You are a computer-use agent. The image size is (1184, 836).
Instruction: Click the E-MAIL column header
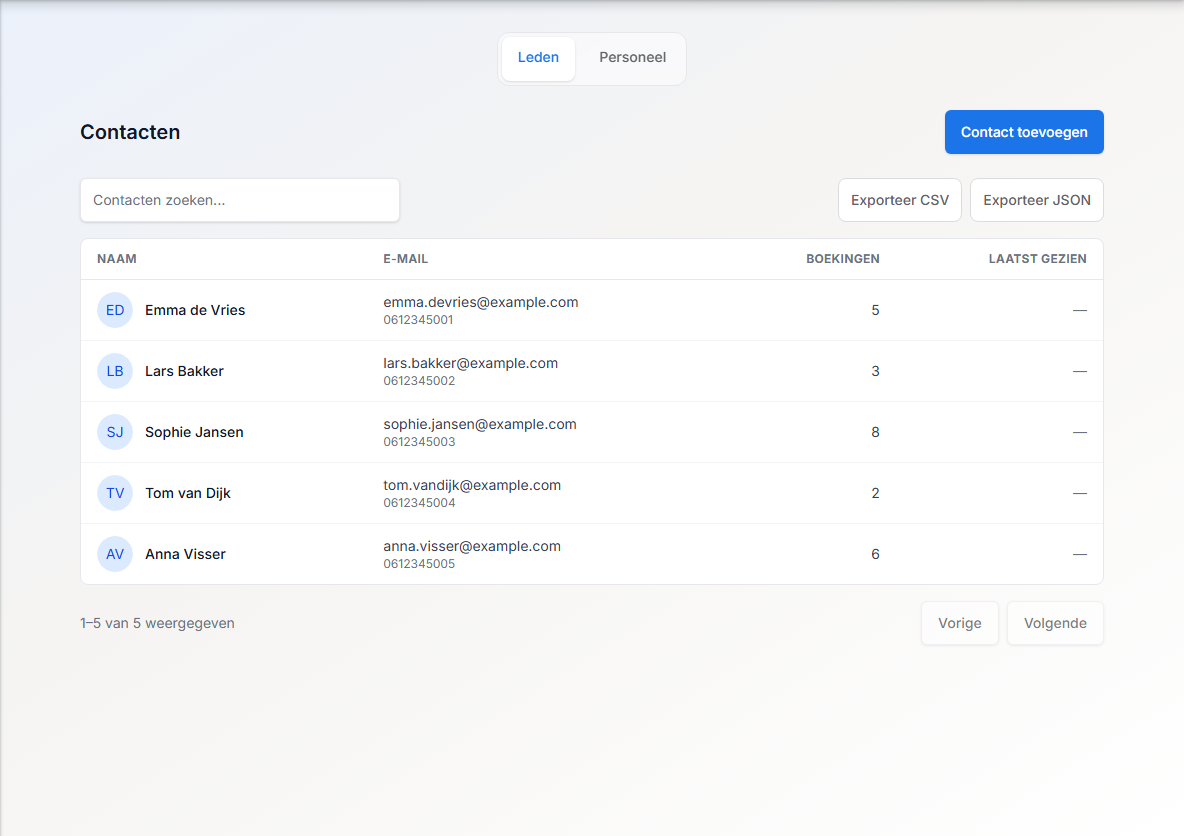tap(405, 259)
